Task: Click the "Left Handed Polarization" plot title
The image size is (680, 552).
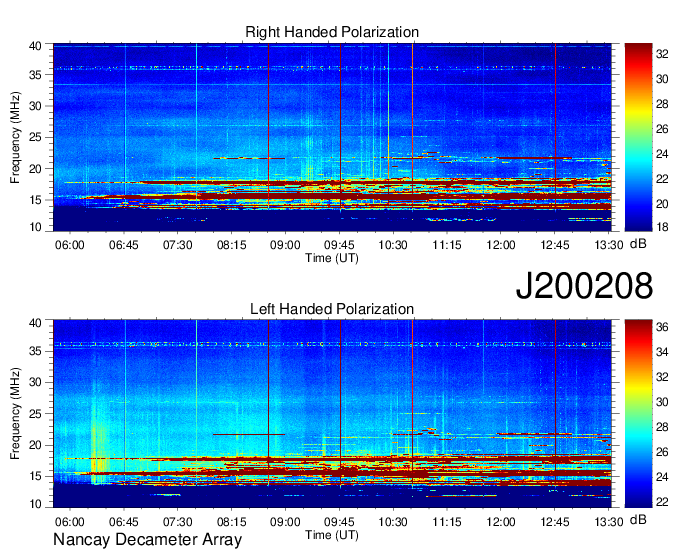Action: pos(332,309)
